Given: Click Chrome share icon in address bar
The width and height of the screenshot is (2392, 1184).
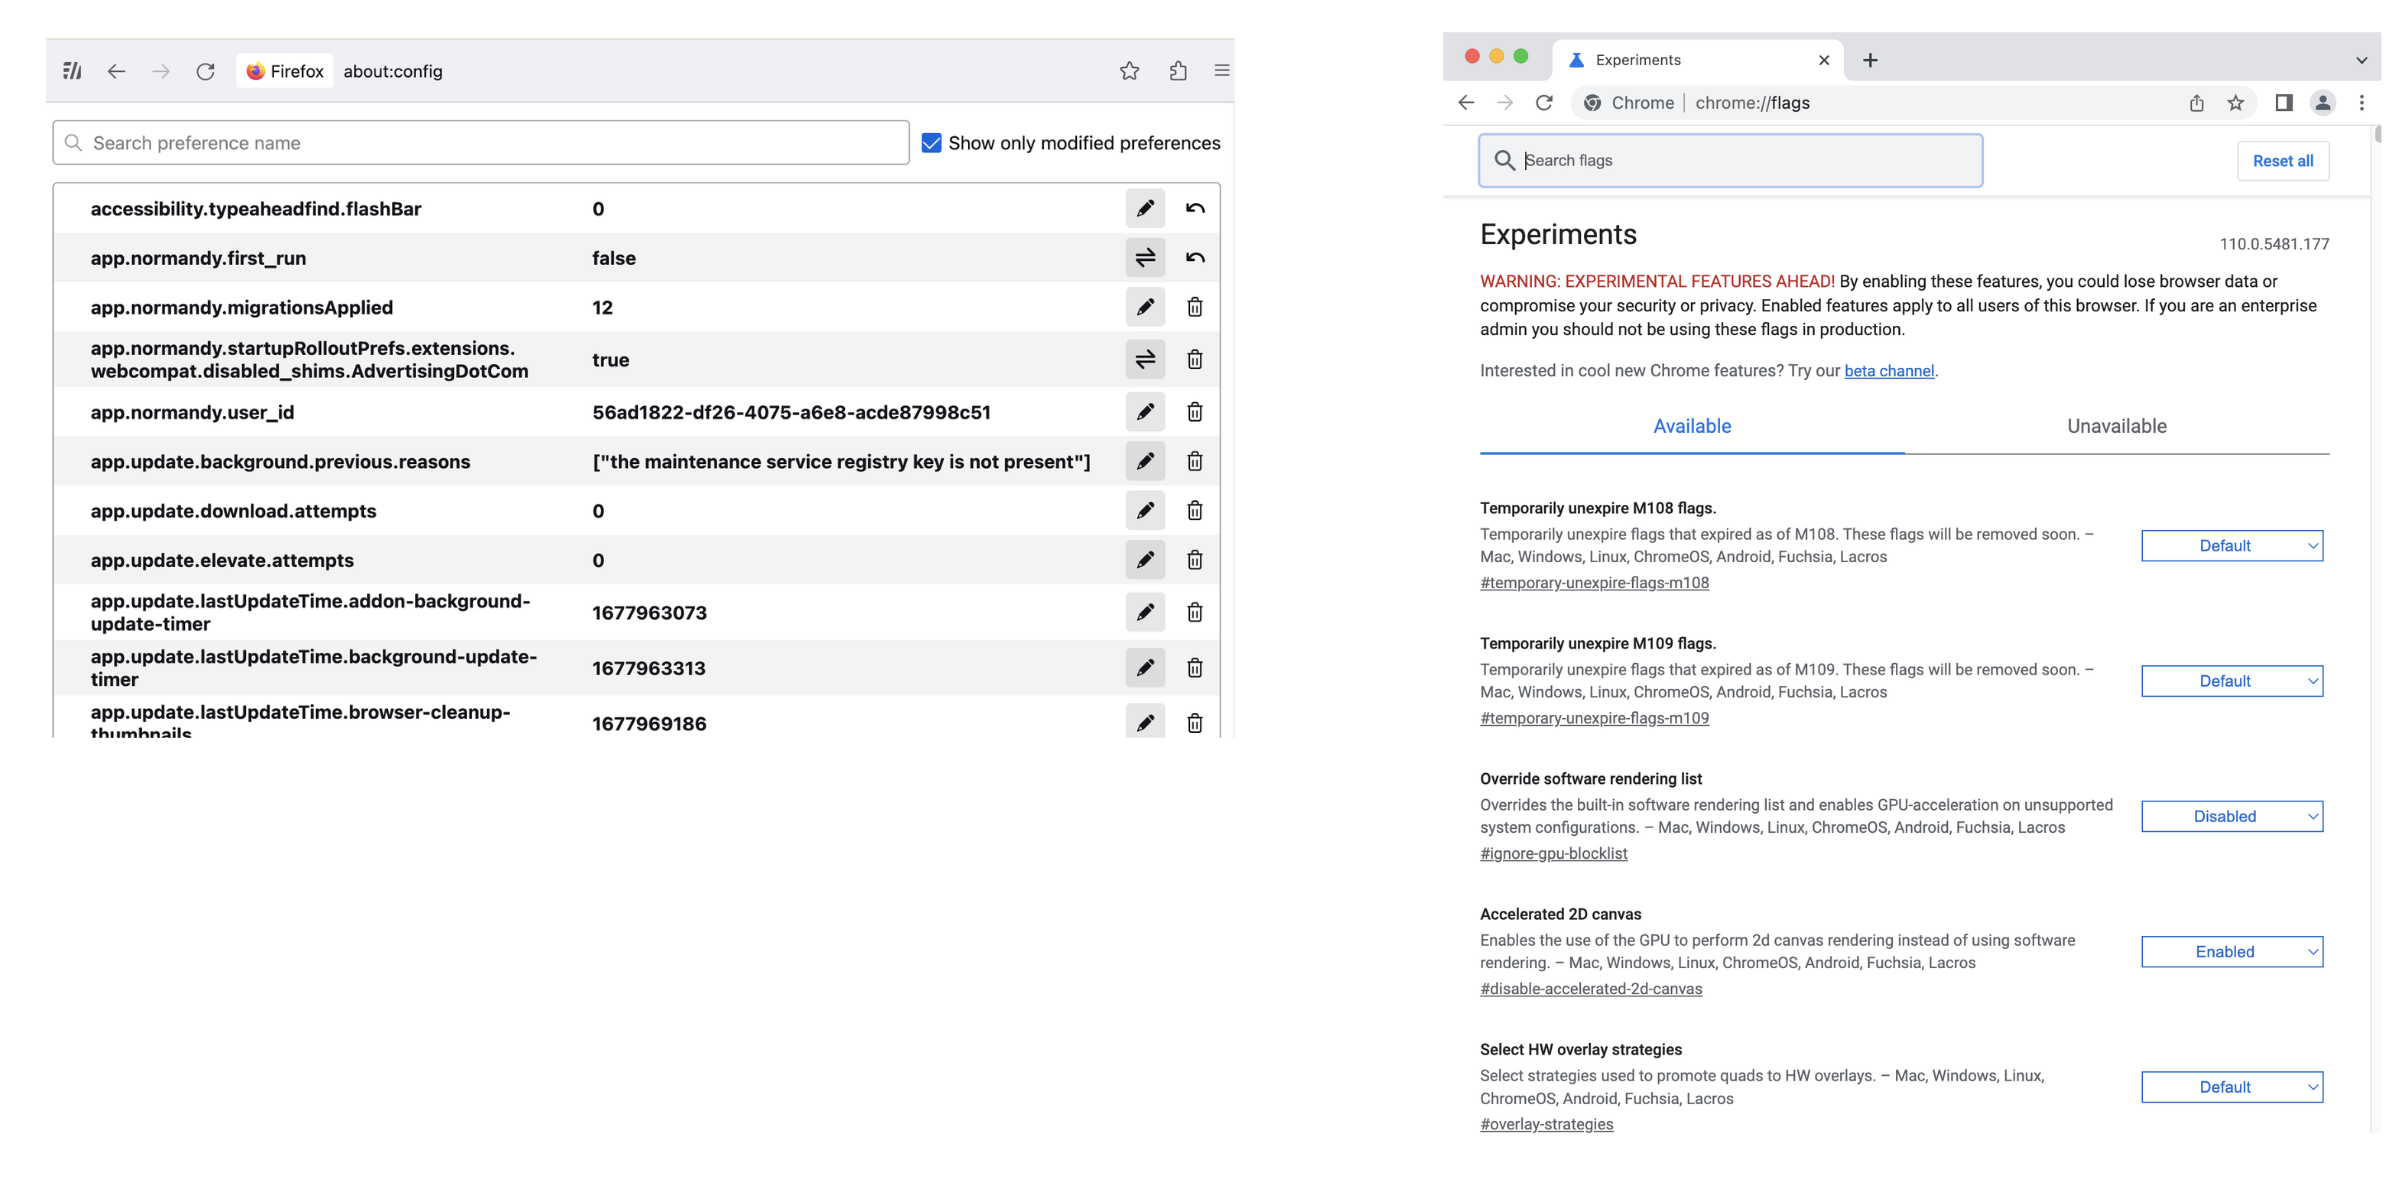Looking at the screenshot, I should tap(2196, 103).
